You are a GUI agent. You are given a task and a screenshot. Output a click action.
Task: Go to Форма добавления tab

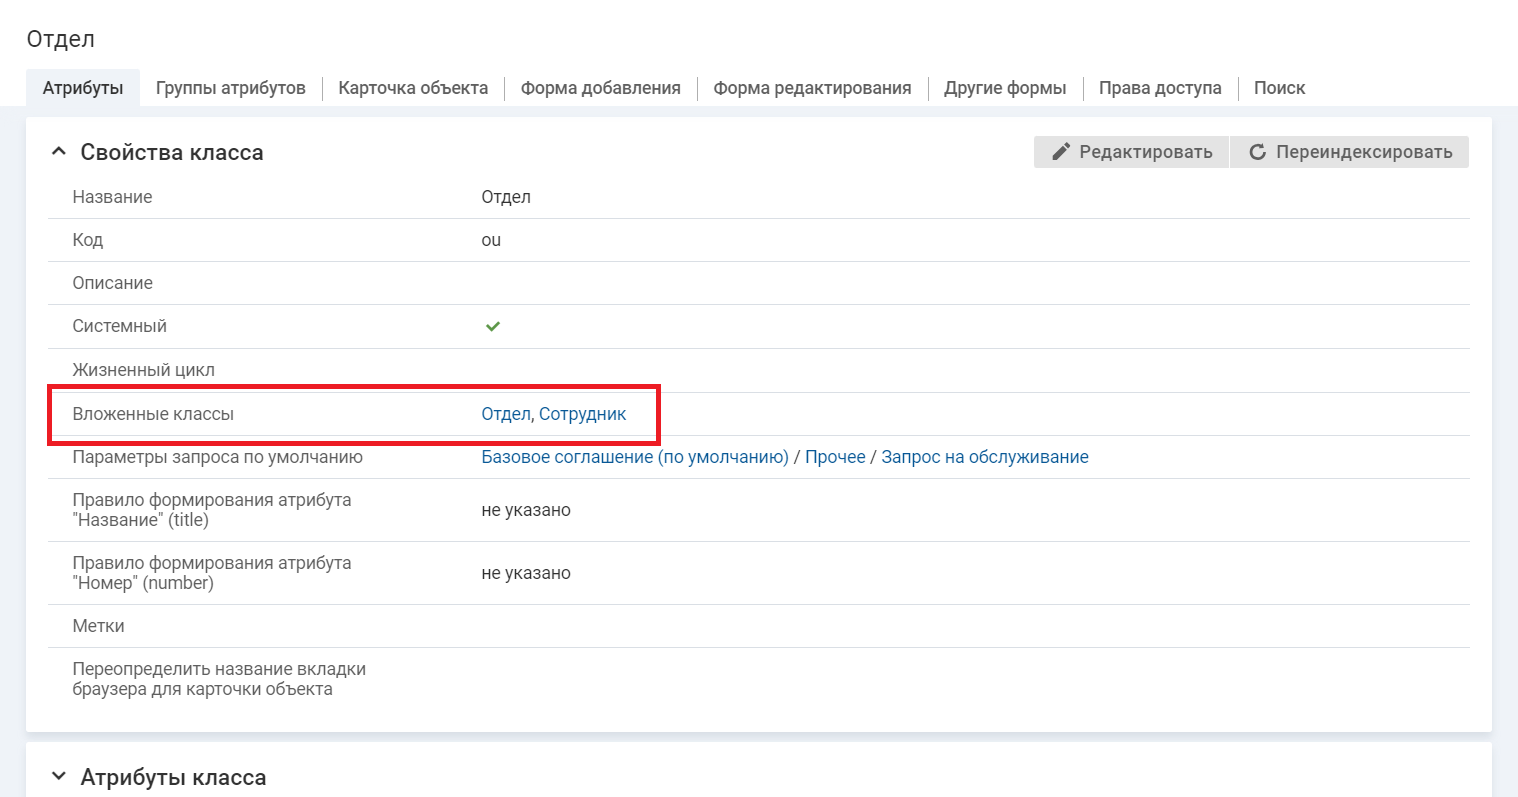click(x=600, y=88)
